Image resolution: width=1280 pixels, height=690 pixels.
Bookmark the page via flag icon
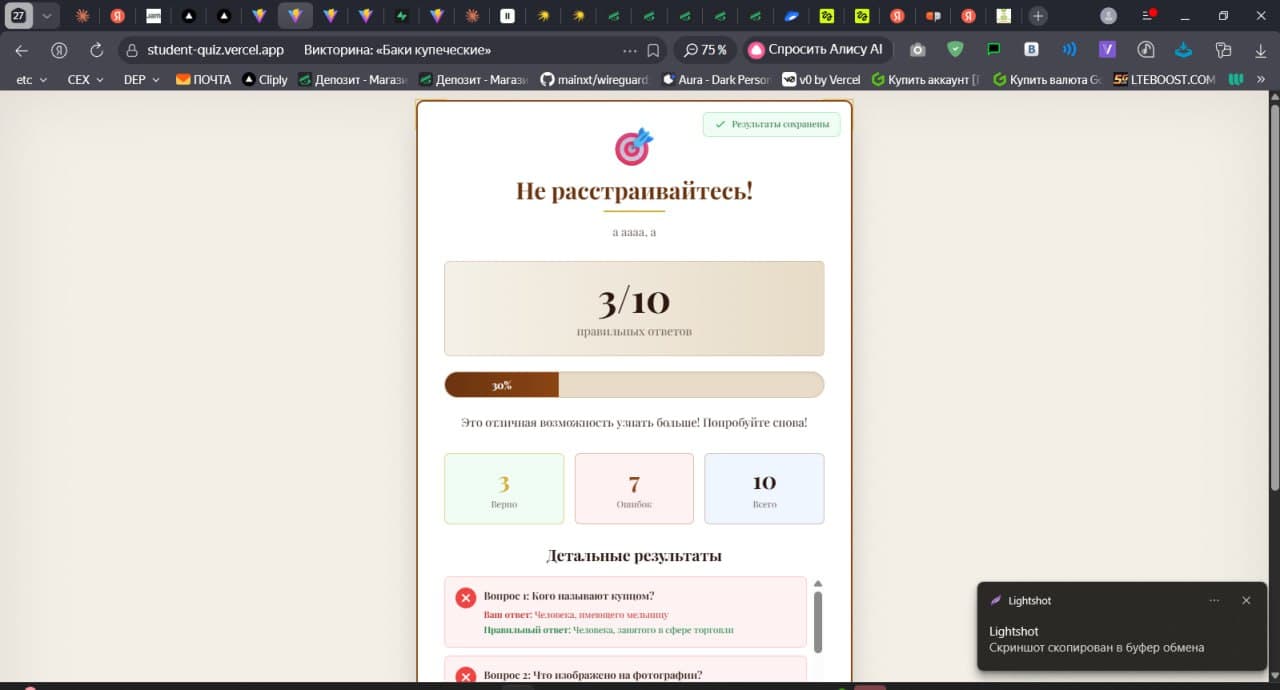coord(652,49)
